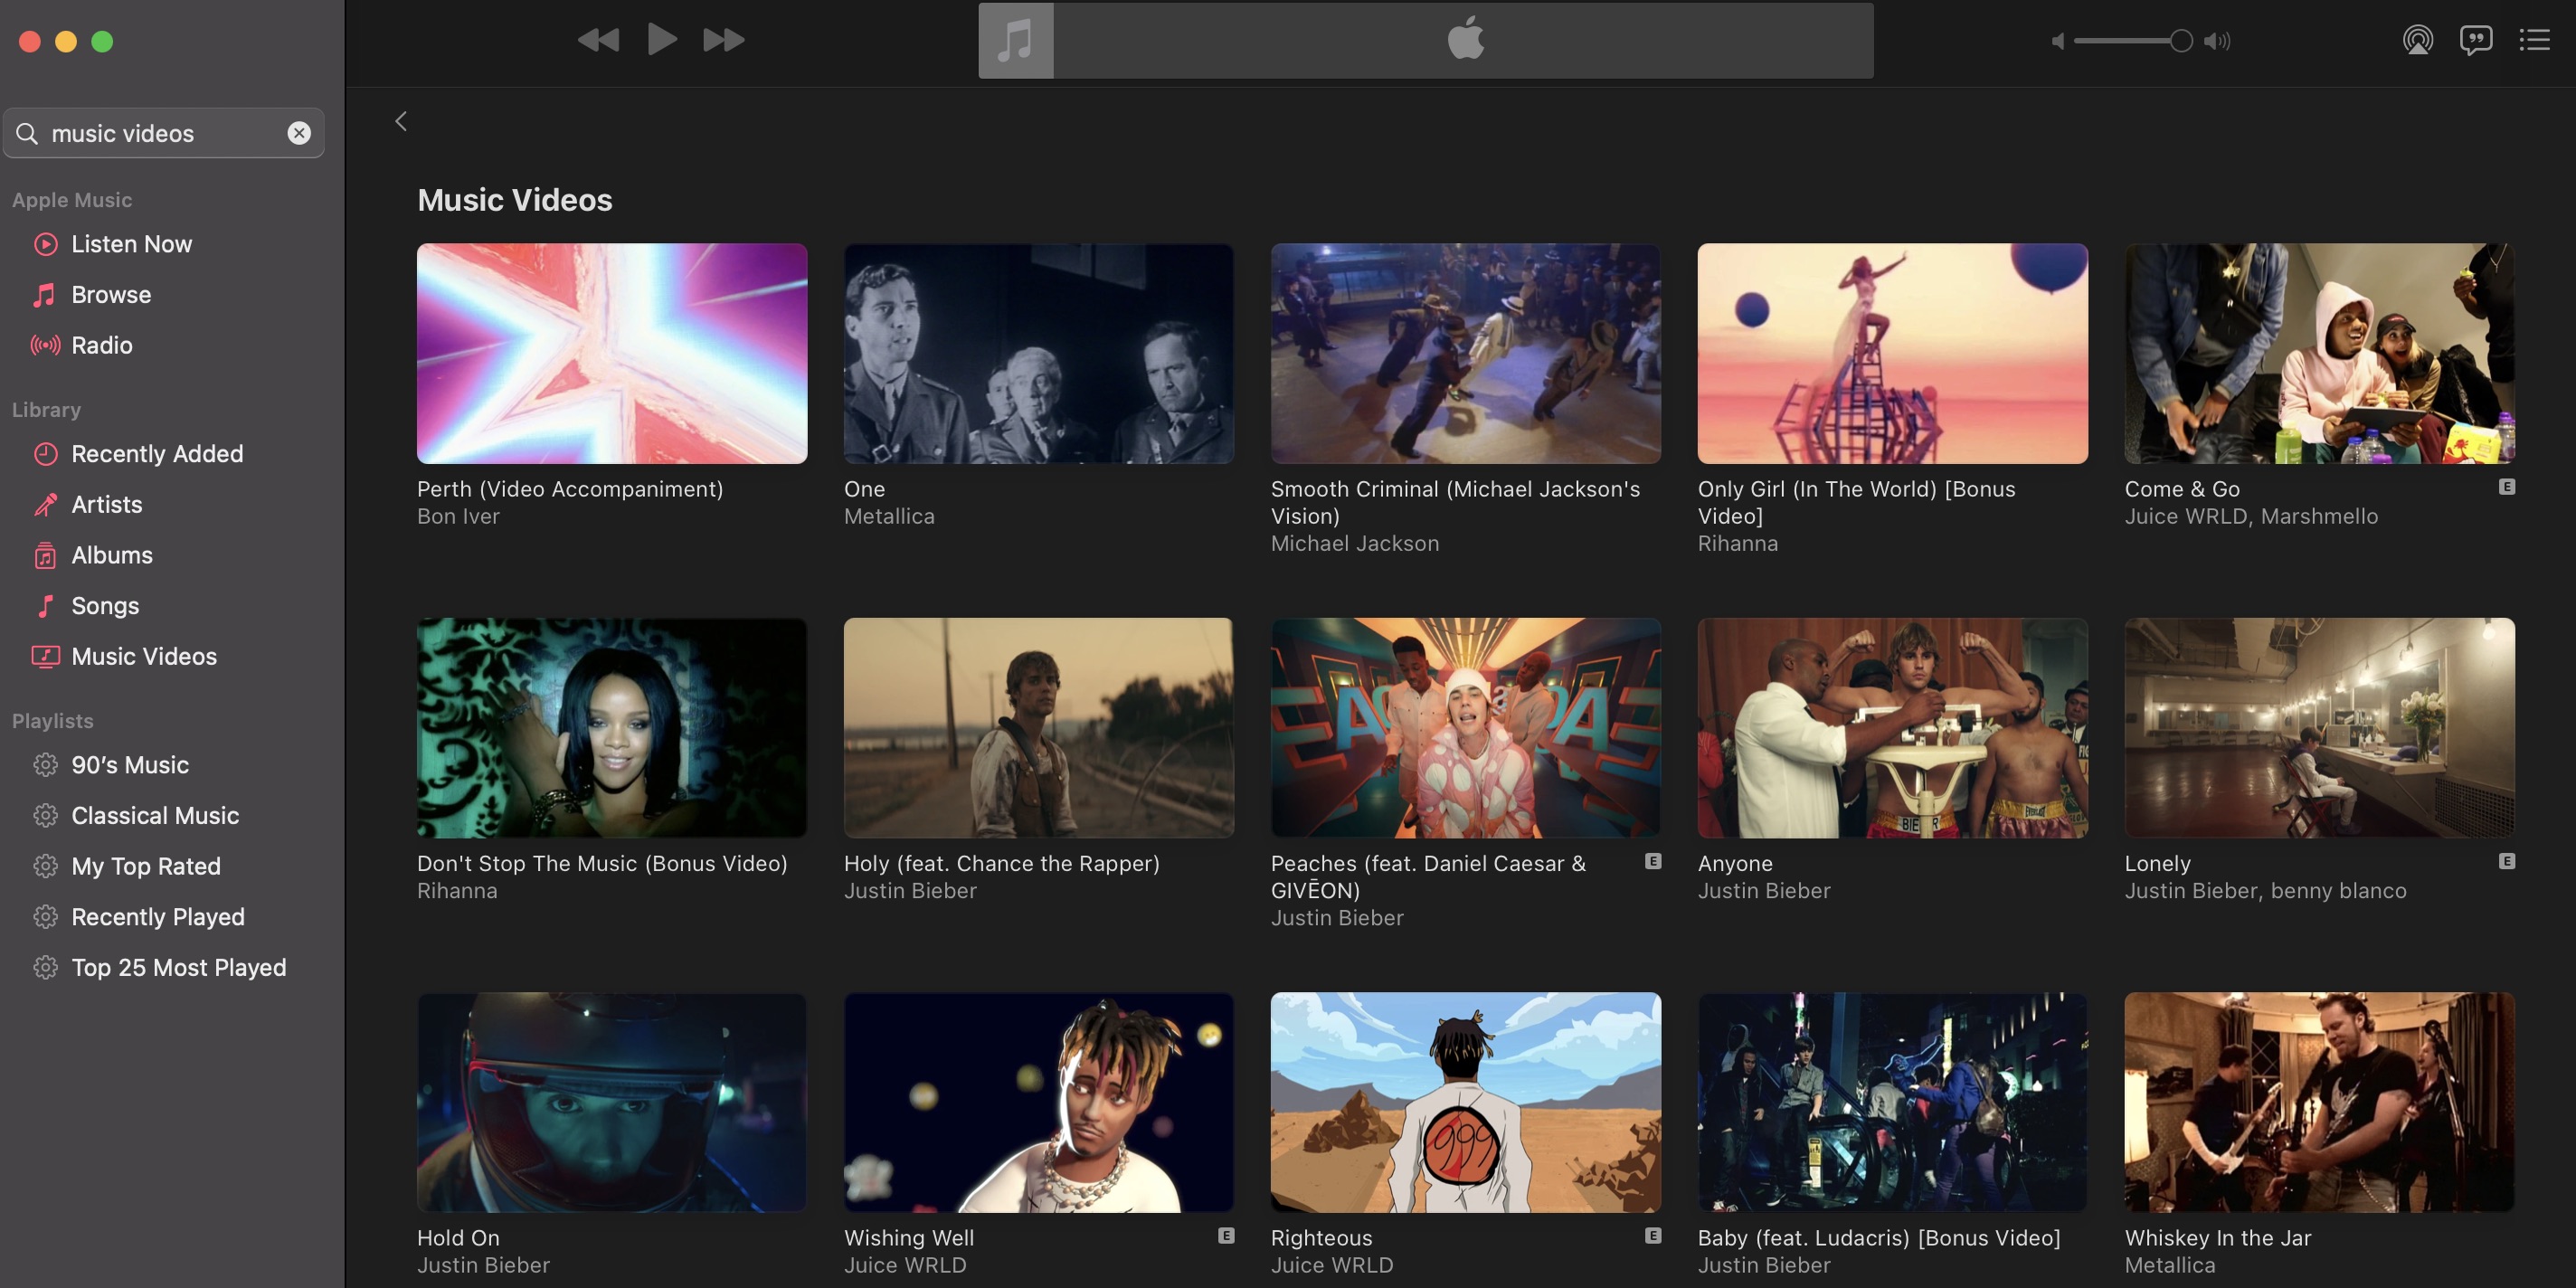Click the queue/playlist icon top right
2576x1288 pixels.
pyautogui.click(x=2533, y=41)
